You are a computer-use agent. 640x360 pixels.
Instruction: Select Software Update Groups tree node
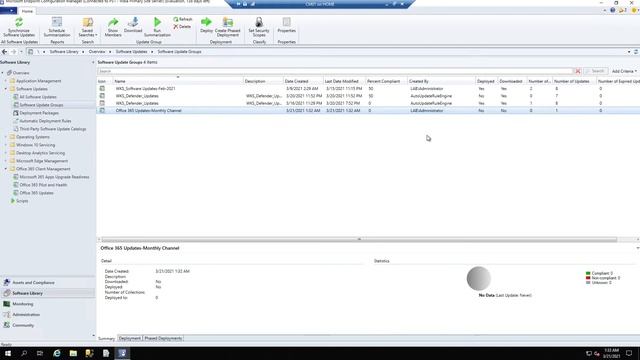pos(41,105)
